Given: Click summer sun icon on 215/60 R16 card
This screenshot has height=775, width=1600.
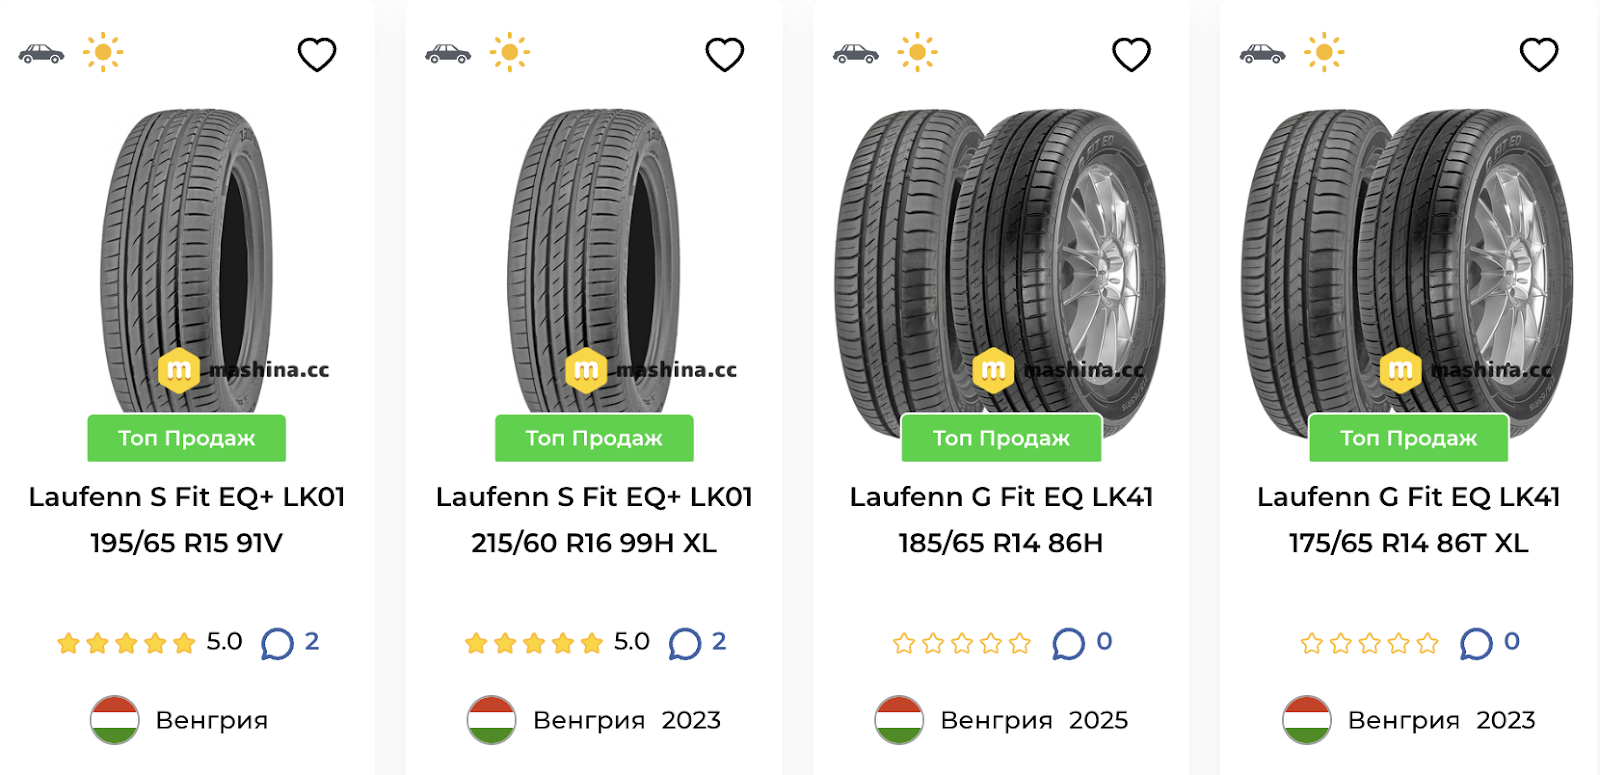Looking at the screenshot, I should 510,52.
